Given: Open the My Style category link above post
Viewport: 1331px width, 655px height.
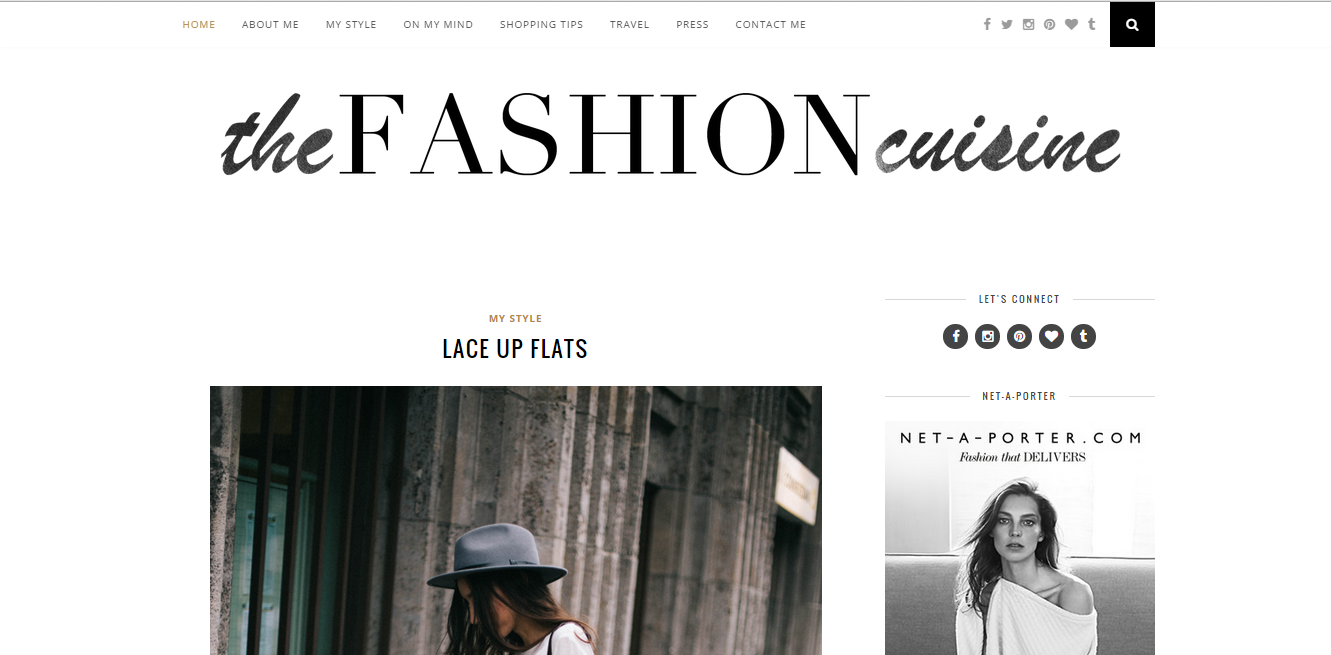Looking at the screenshot, I should click(x=515, y=318).
